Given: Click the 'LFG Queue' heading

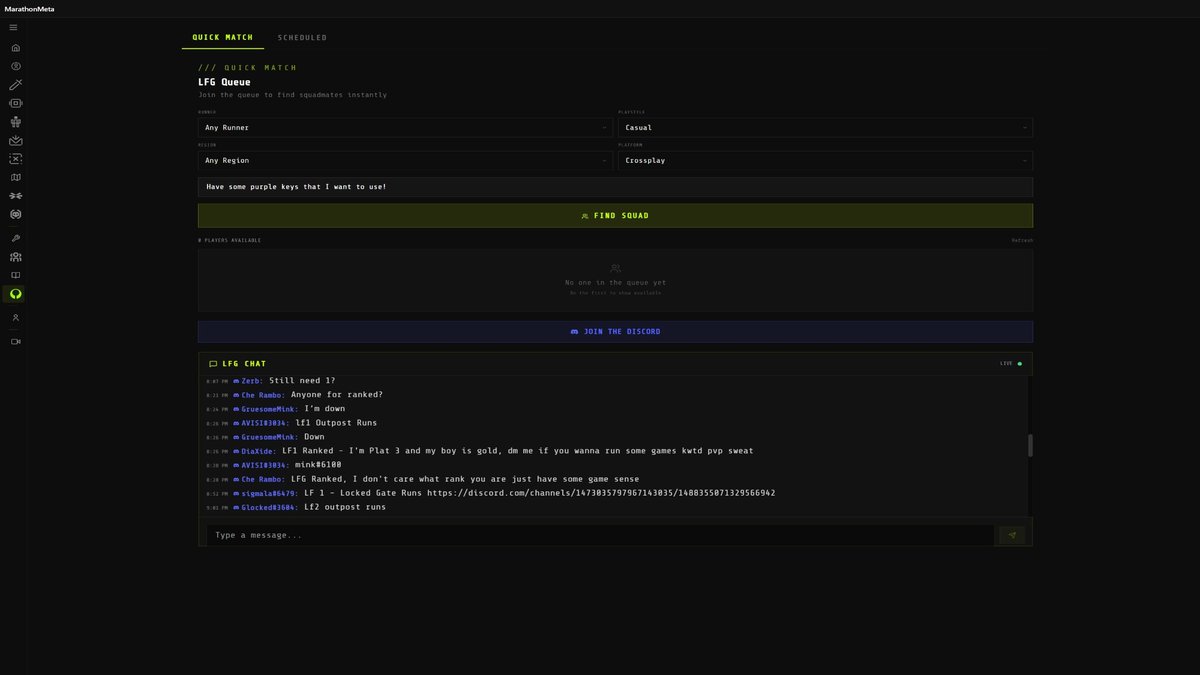Looking at the screenshot, I should point(224,82).
